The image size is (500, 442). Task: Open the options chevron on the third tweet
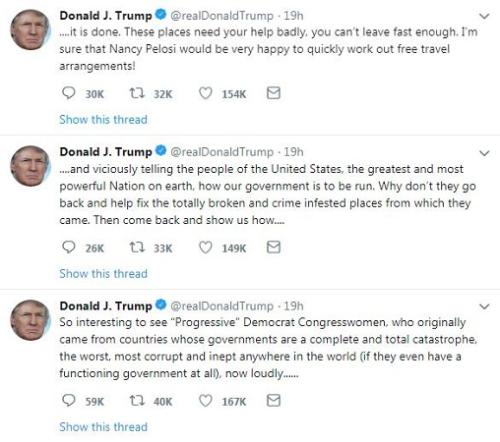coord(484,306)
